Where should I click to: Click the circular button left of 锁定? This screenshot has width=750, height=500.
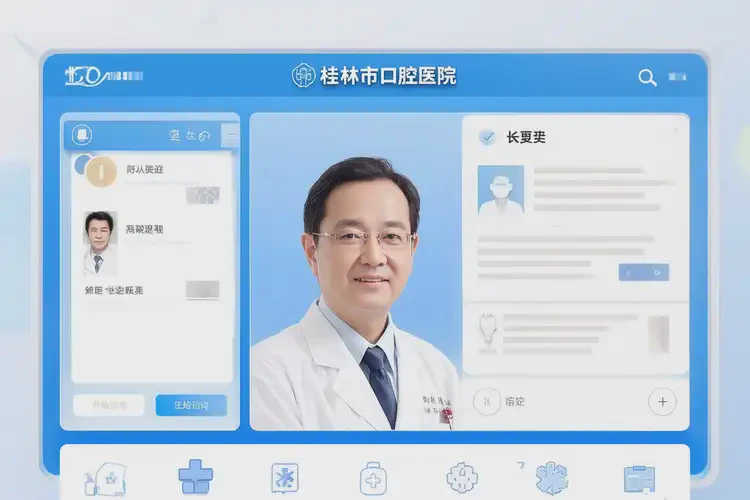coord(486,402)
